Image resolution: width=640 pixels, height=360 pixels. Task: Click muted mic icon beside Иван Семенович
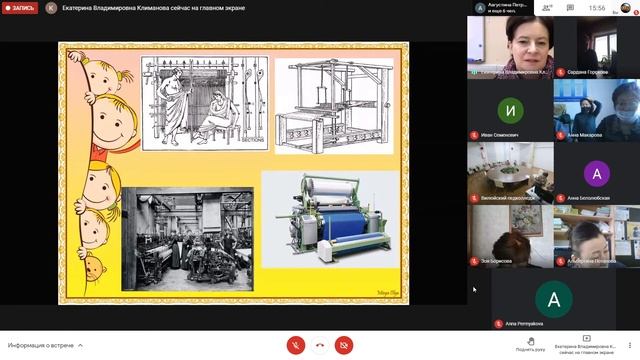pyautogui.click(x=474, y=135)
